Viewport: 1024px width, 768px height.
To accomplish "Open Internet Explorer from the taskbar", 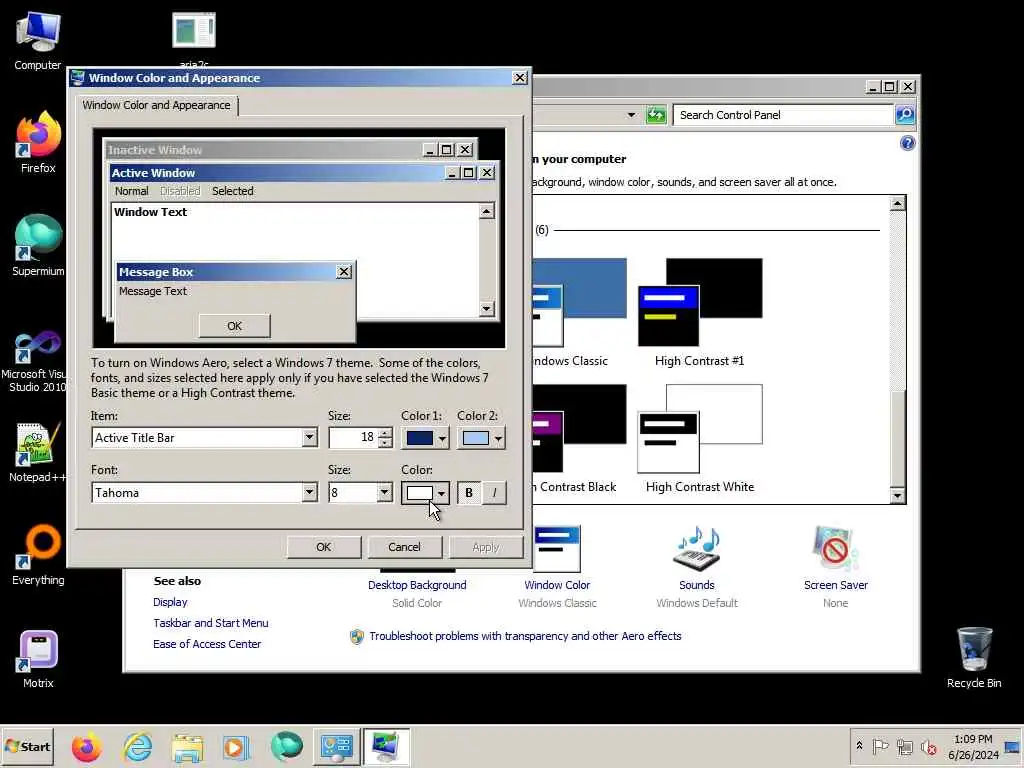I will click(x=138, y=747).
